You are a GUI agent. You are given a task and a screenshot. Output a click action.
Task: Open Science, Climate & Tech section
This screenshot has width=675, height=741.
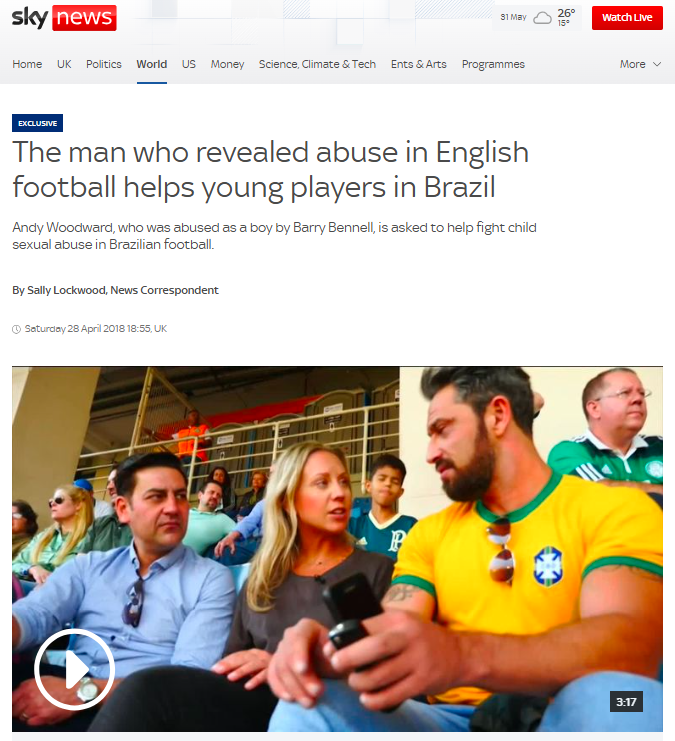317,64
